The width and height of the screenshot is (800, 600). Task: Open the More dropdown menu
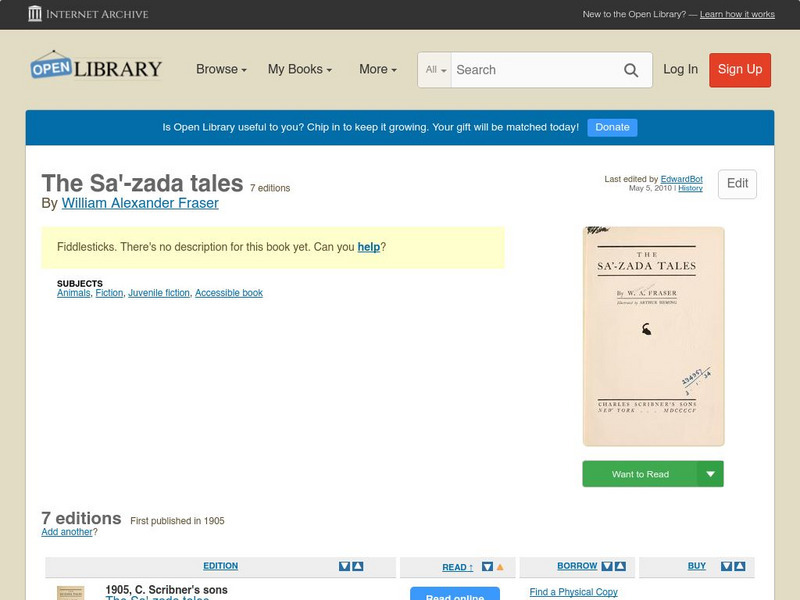pos(376,70)
